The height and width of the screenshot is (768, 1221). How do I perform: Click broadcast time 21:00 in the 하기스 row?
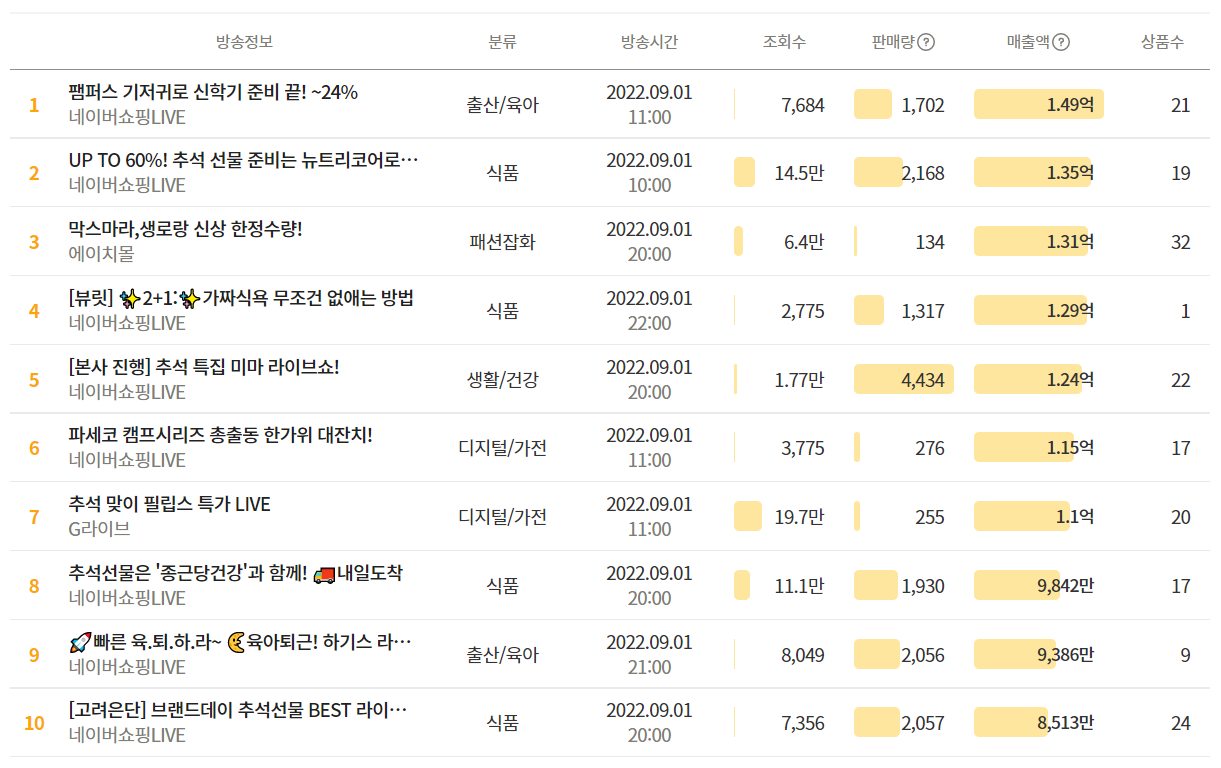649,666
